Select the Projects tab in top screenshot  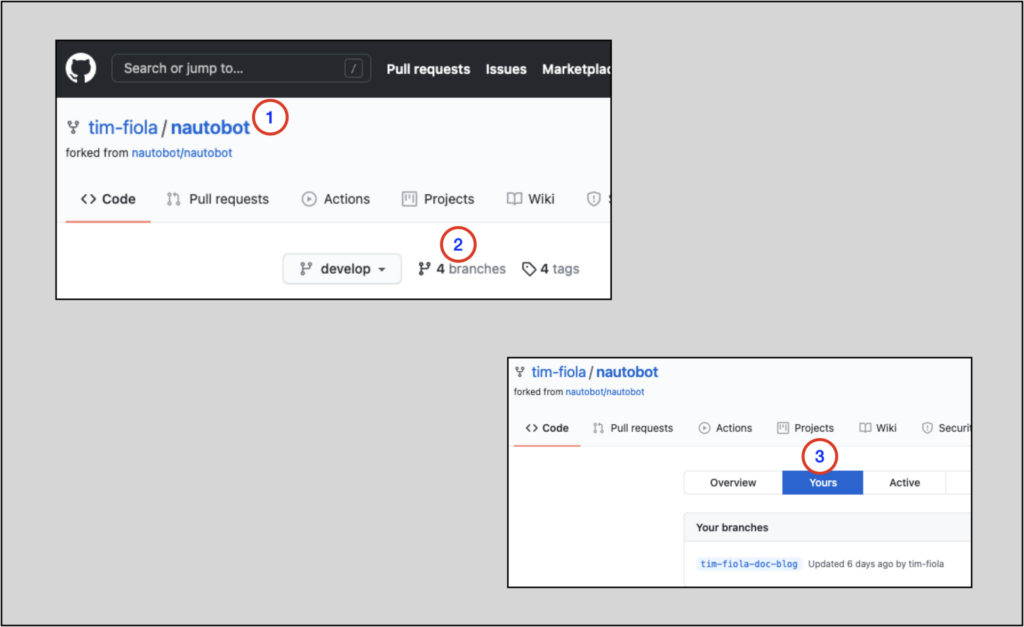coord(438,199)
